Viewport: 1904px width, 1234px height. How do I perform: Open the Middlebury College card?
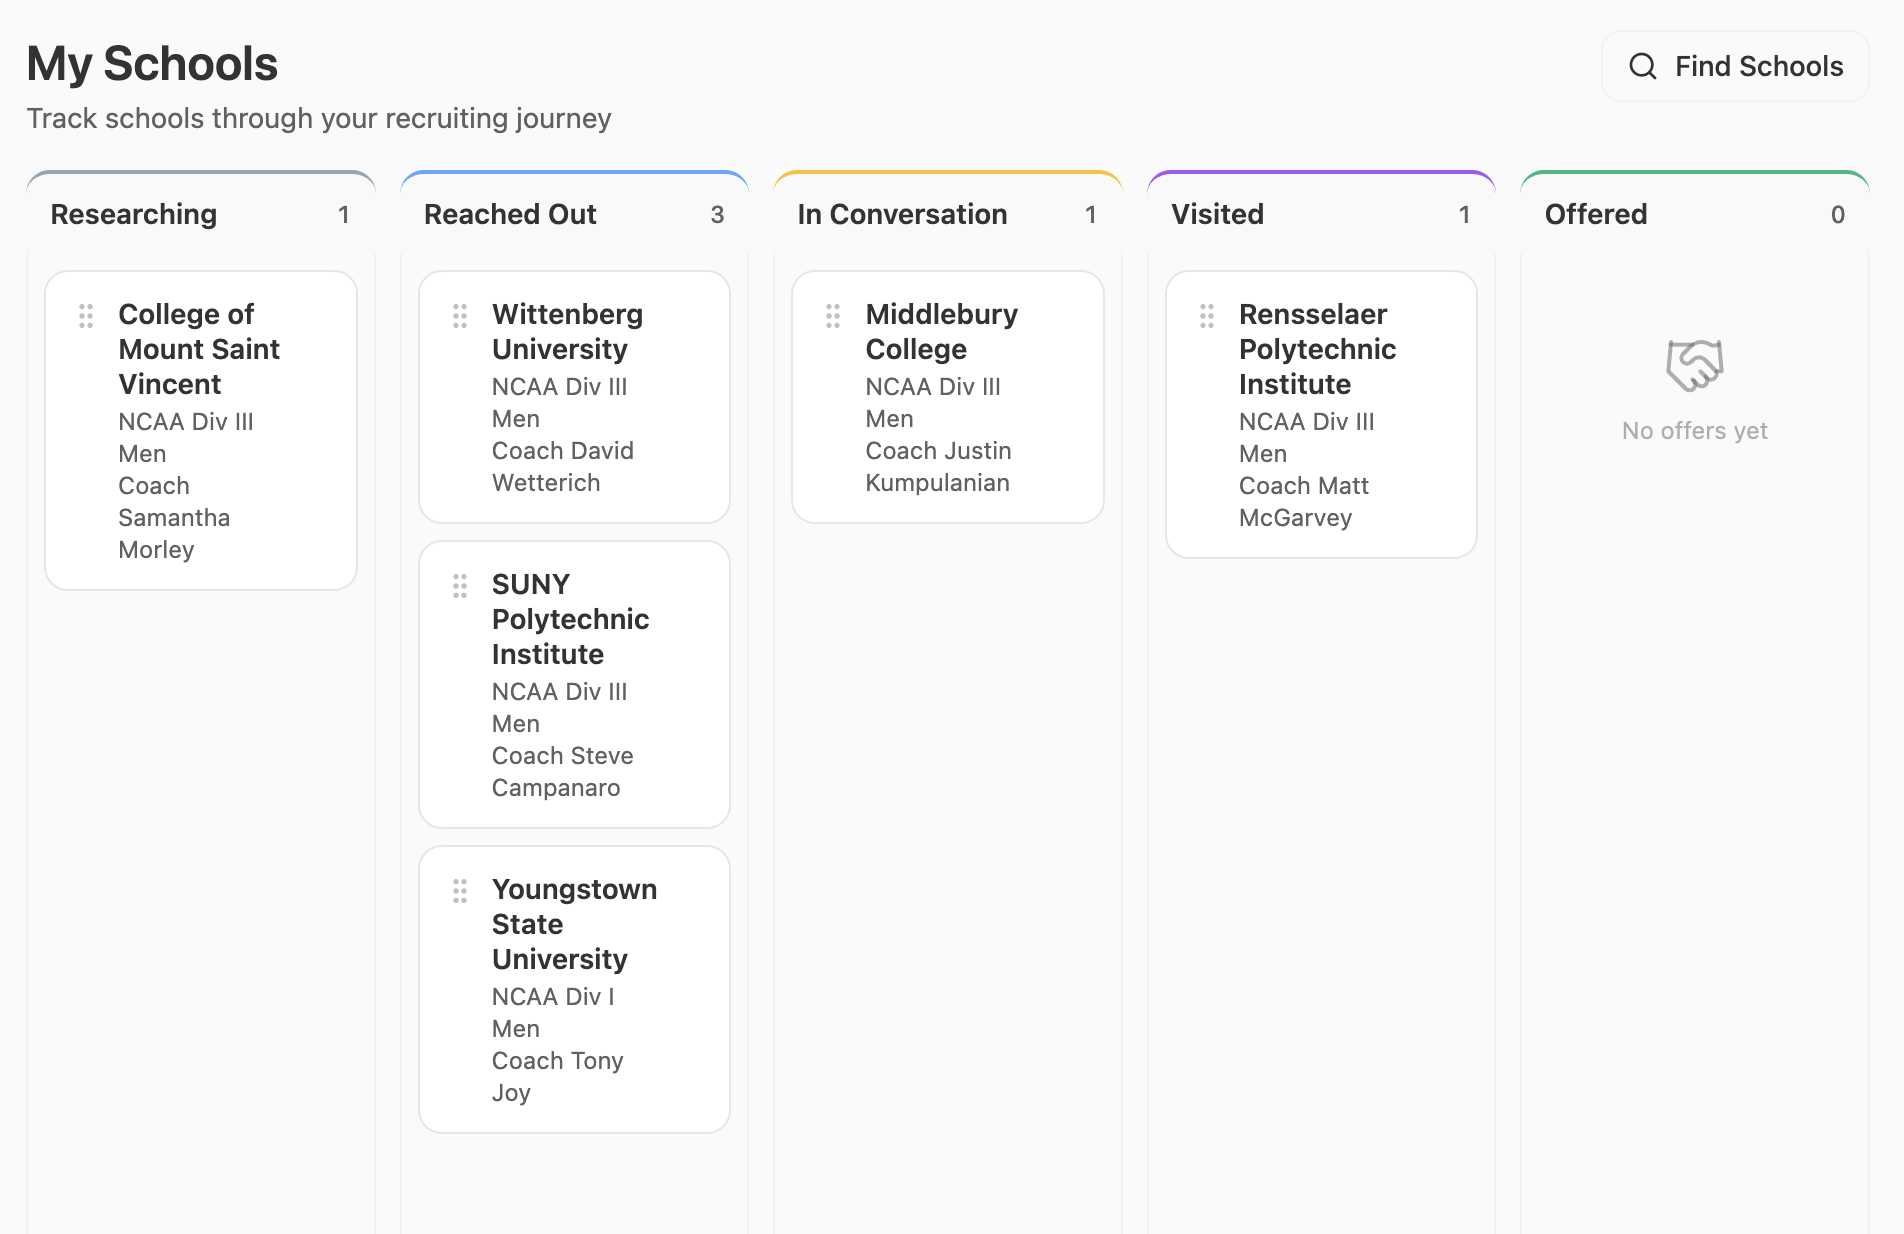[x=947, y=397]
